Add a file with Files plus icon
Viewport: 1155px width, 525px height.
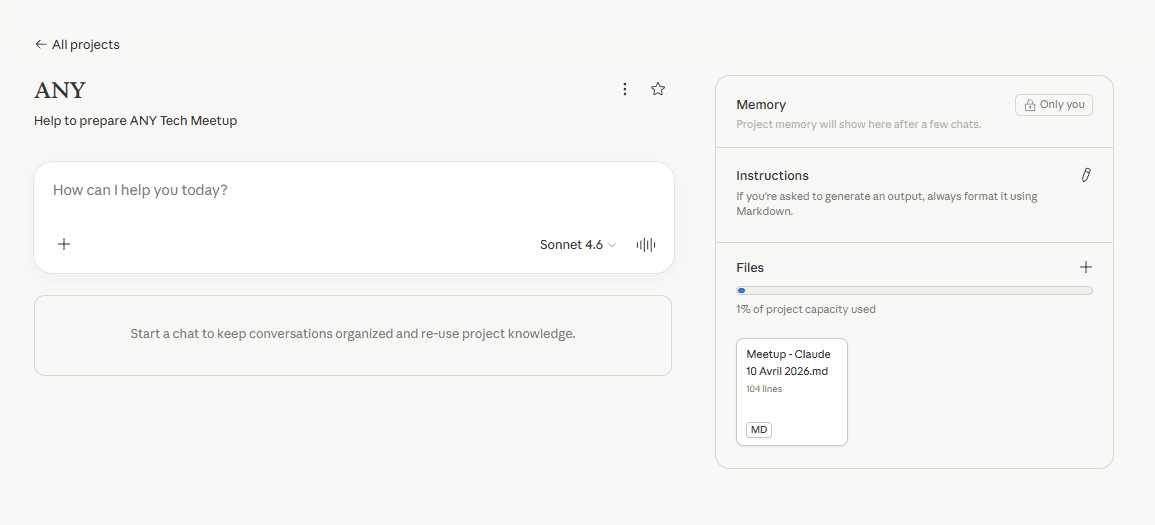tap(1086, 267)
